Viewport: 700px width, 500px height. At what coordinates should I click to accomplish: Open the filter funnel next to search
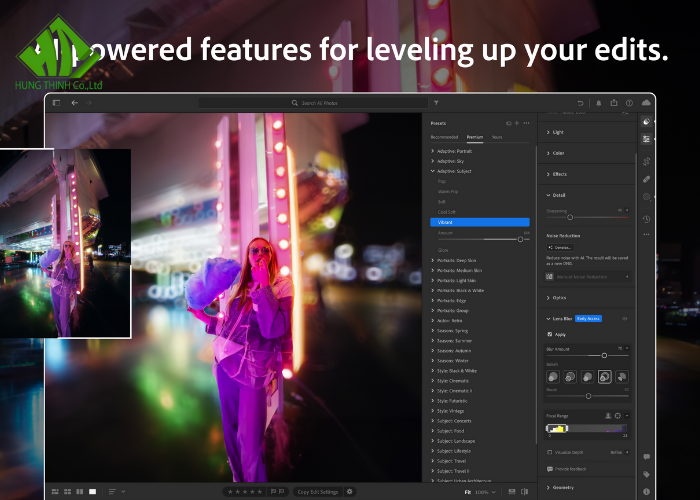coord(436,103)
